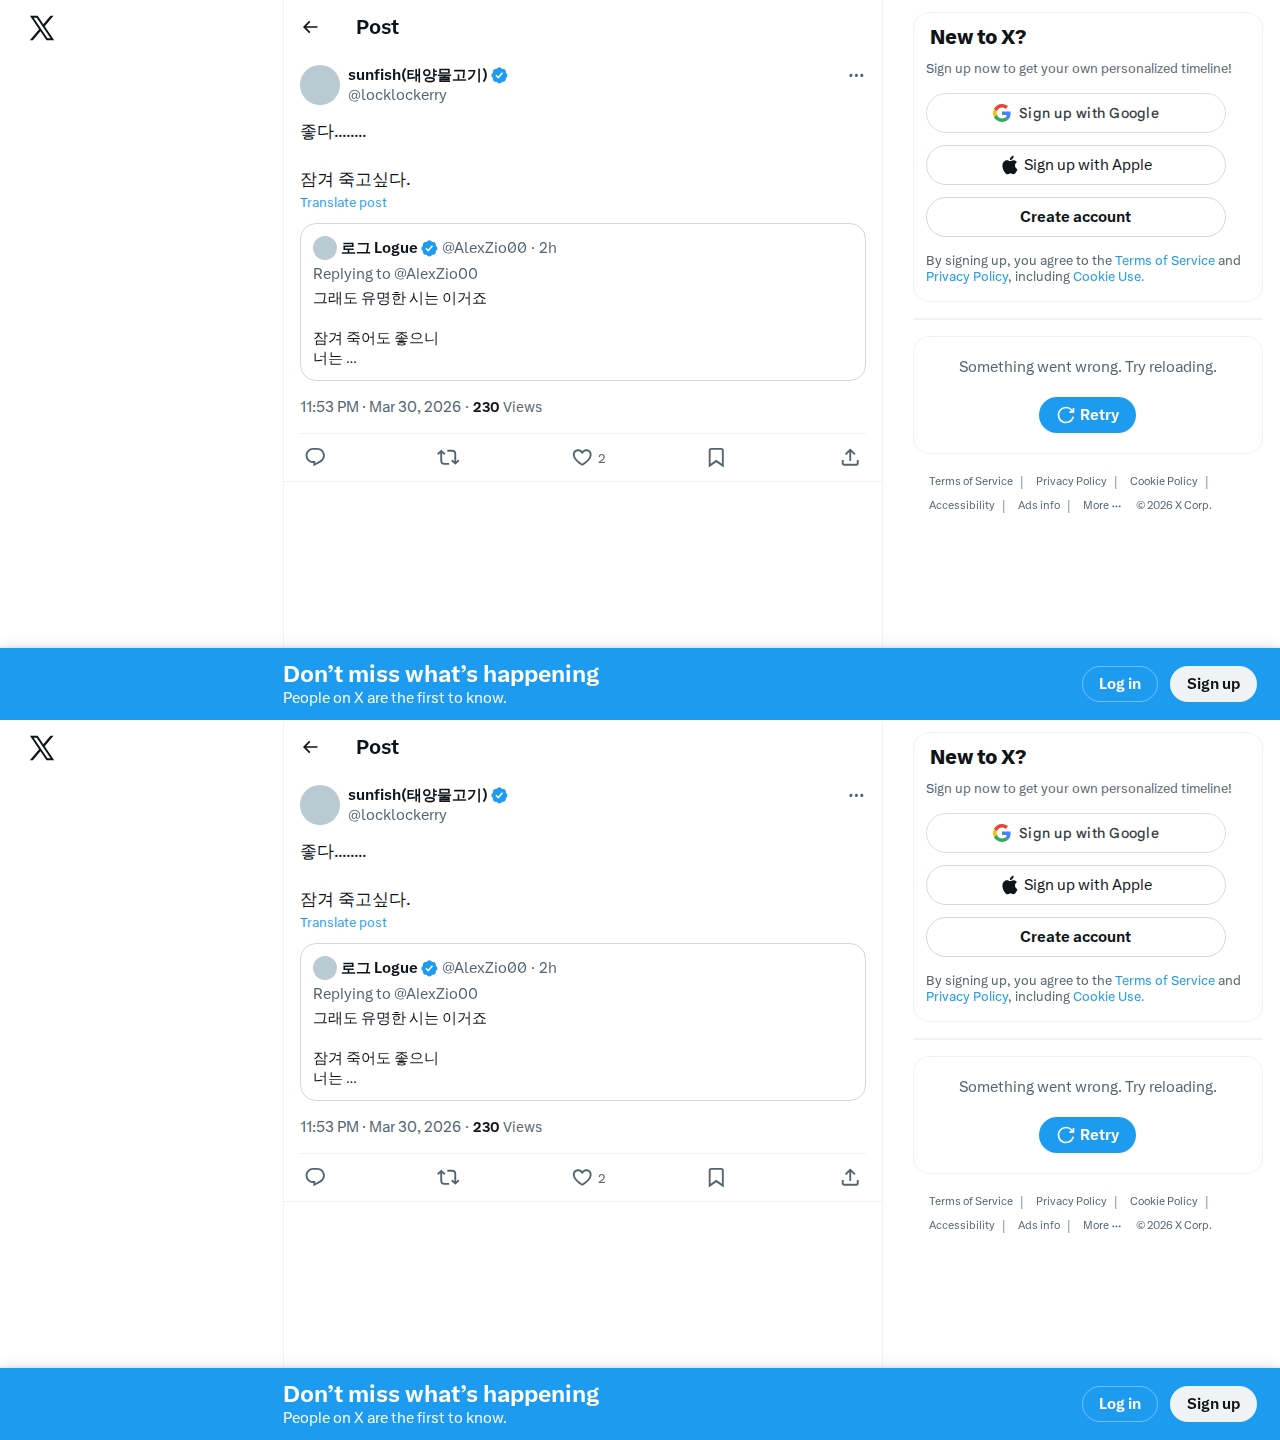Reply to the sunfish post in the upper copy
The image size is (1280, 1440).
pos(315,457)
